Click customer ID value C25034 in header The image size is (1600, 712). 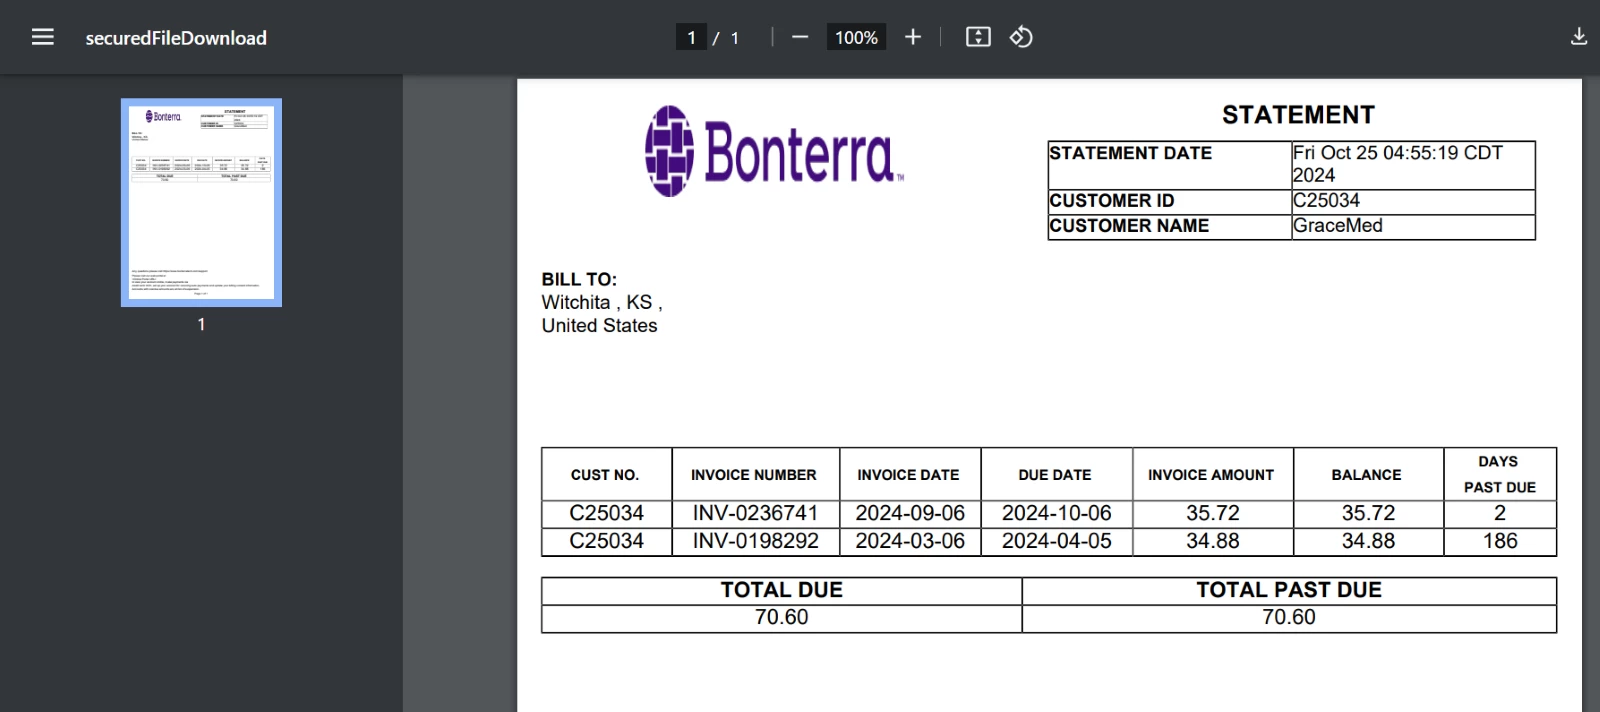1326,200
